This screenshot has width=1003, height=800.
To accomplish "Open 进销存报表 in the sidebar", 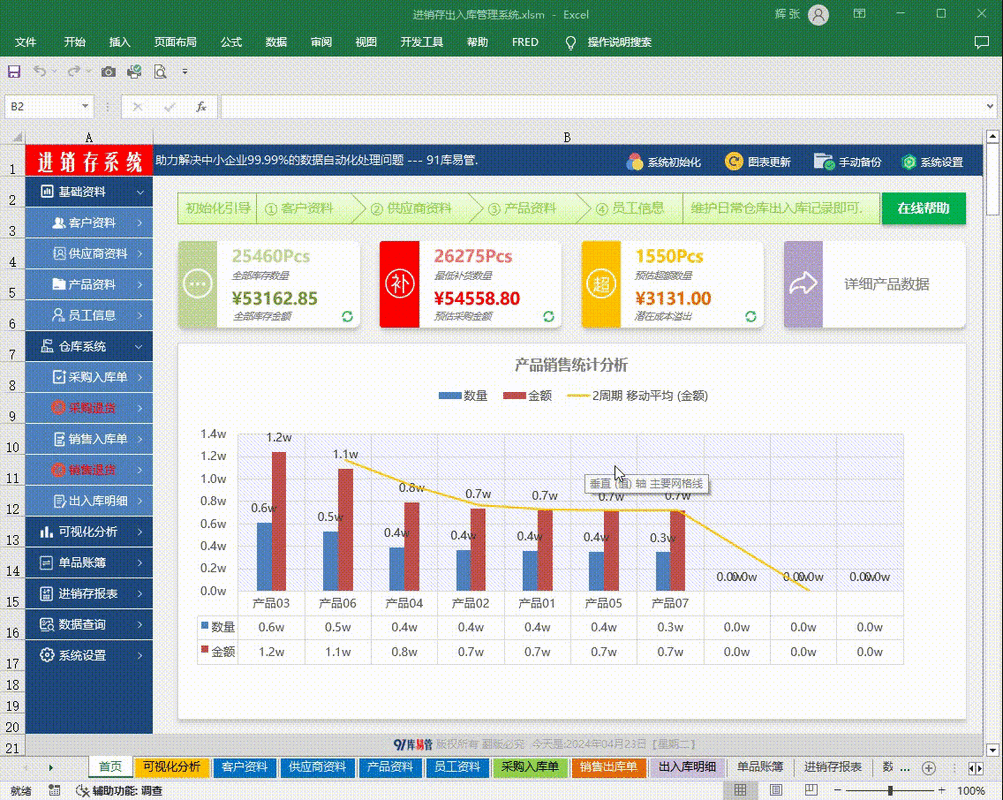I will 89,593.
